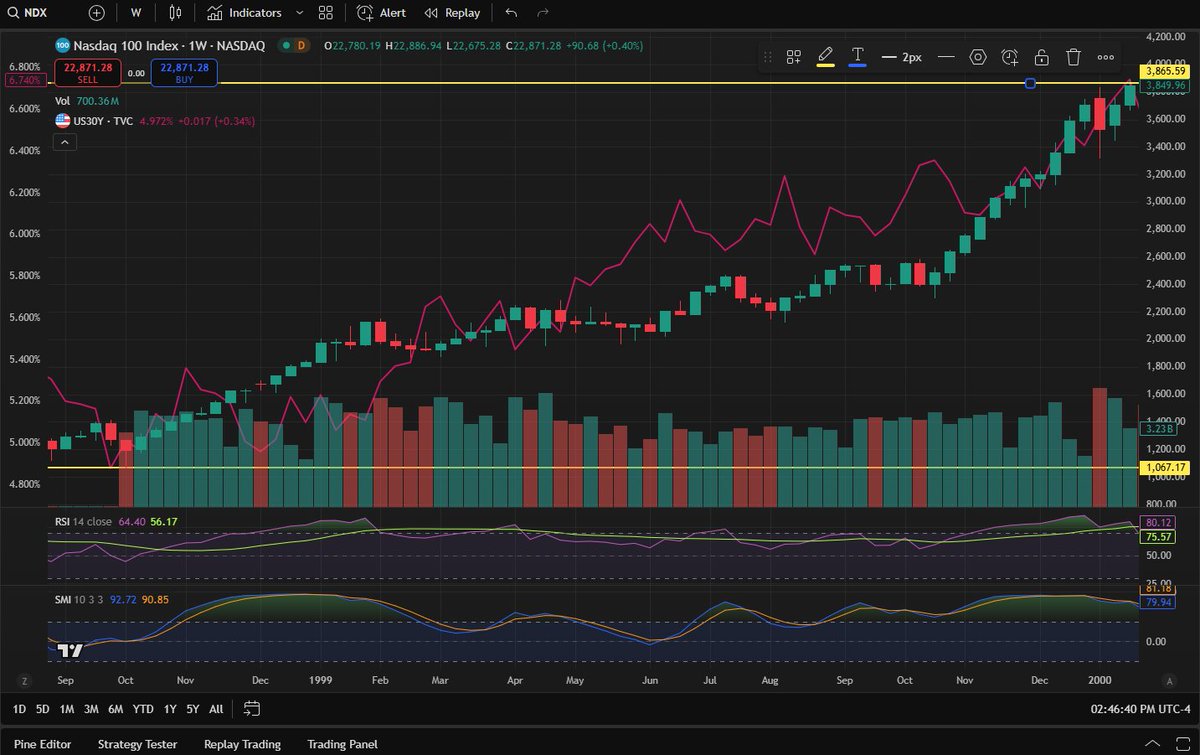Image resolution: width=1200 pixels, height=755 pixels.
Task: Expand the indicators favorites chevron
Action: coord(300,13)
